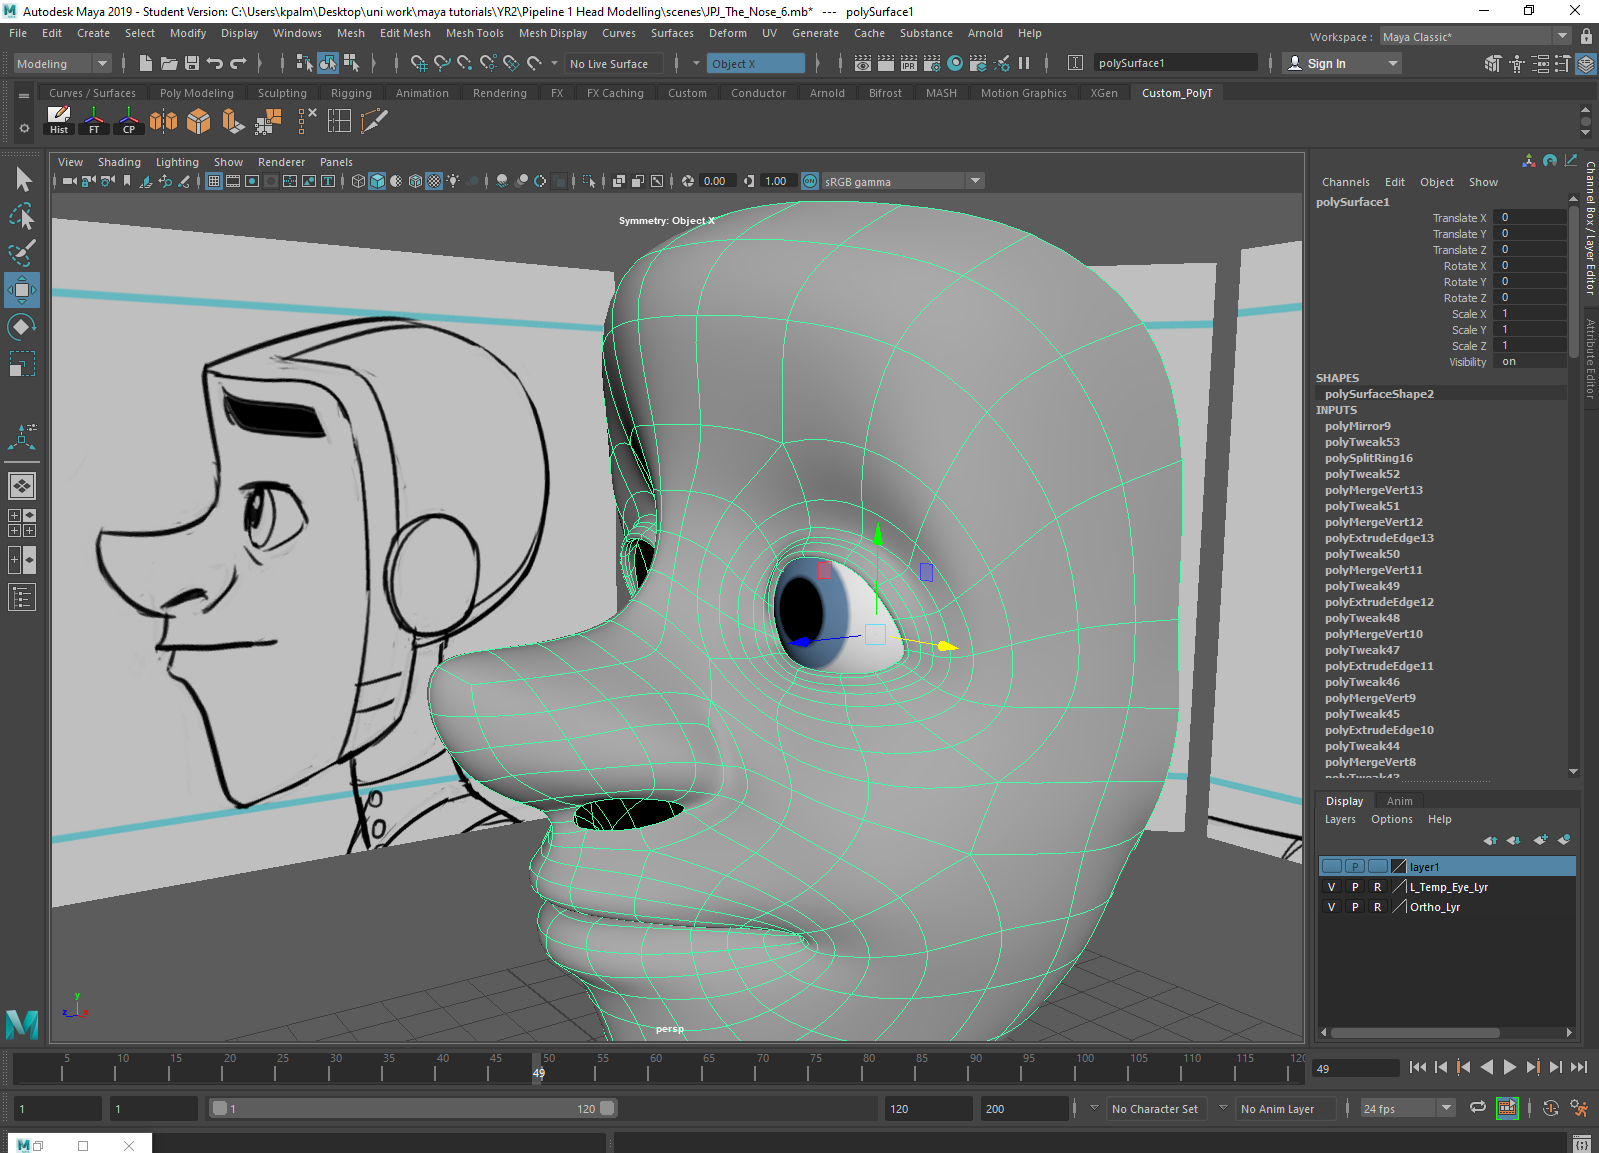
Task: Toggle visibility of L_Temp_Eye_Lyr layer
Action: coord(1331,887)
